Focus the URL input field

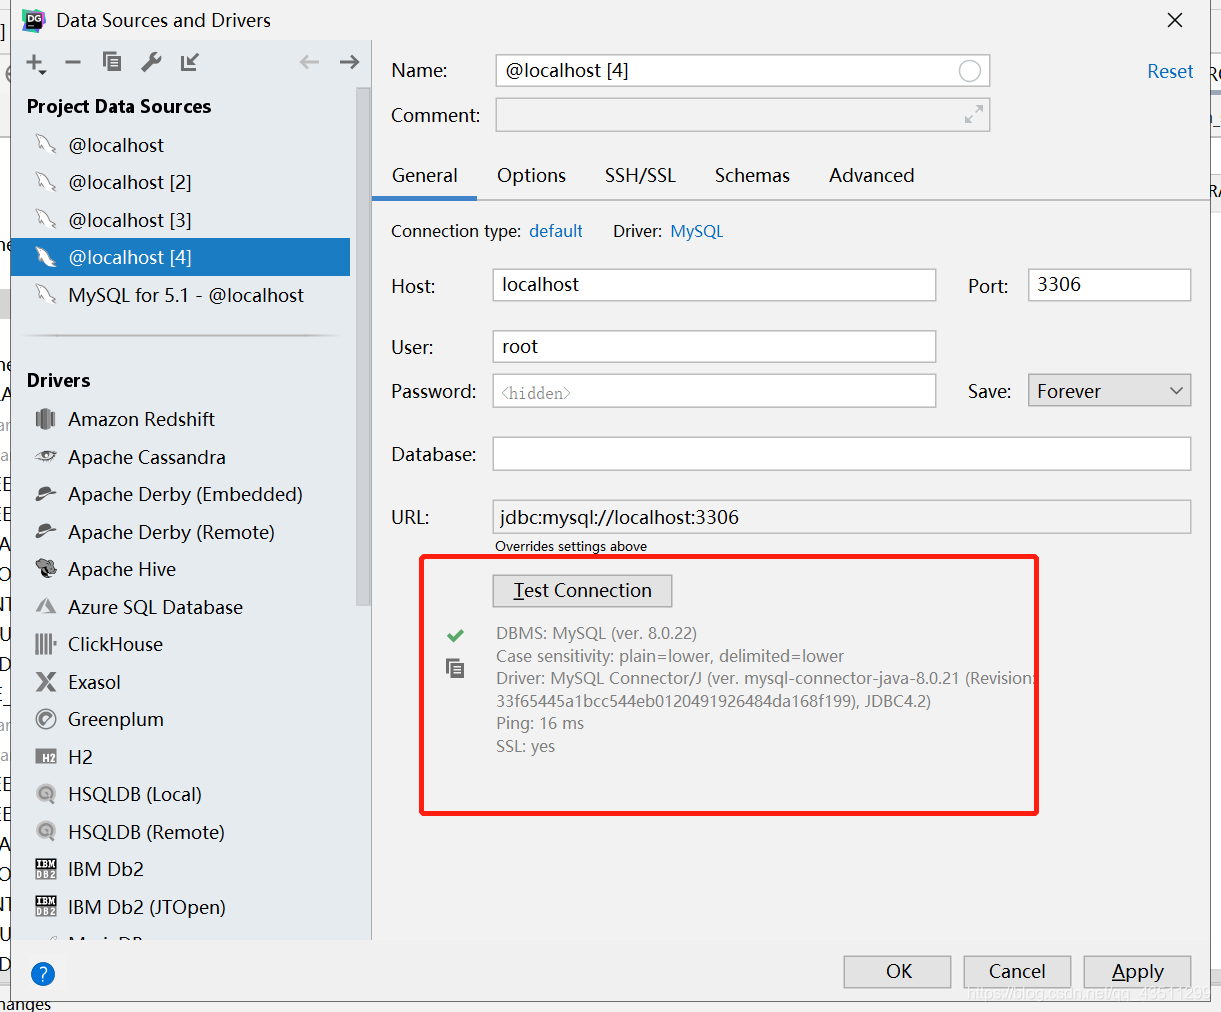click(842, 517)
